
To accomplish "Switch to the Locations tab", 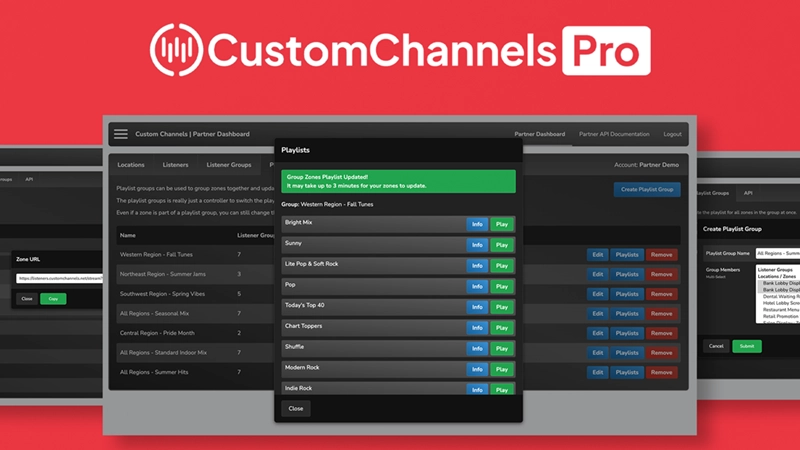I will pyautogui.click(x=131, y=165).
